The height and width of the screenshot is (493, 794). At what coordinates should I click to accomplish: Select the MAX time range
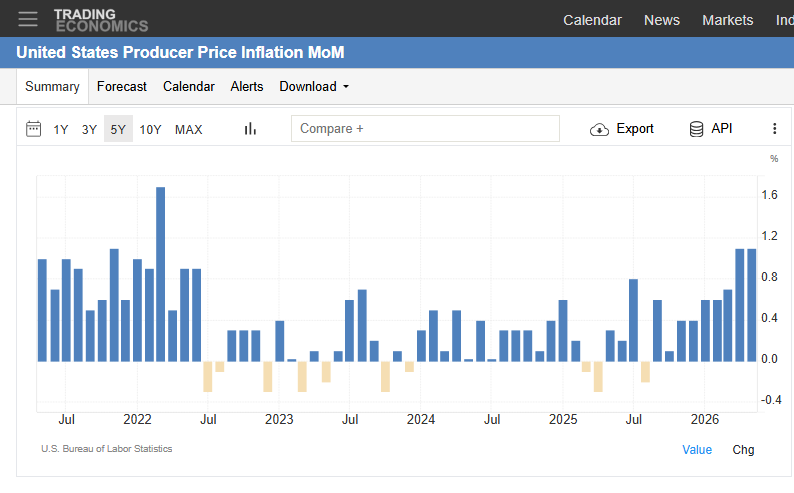[x=188, y=130]
